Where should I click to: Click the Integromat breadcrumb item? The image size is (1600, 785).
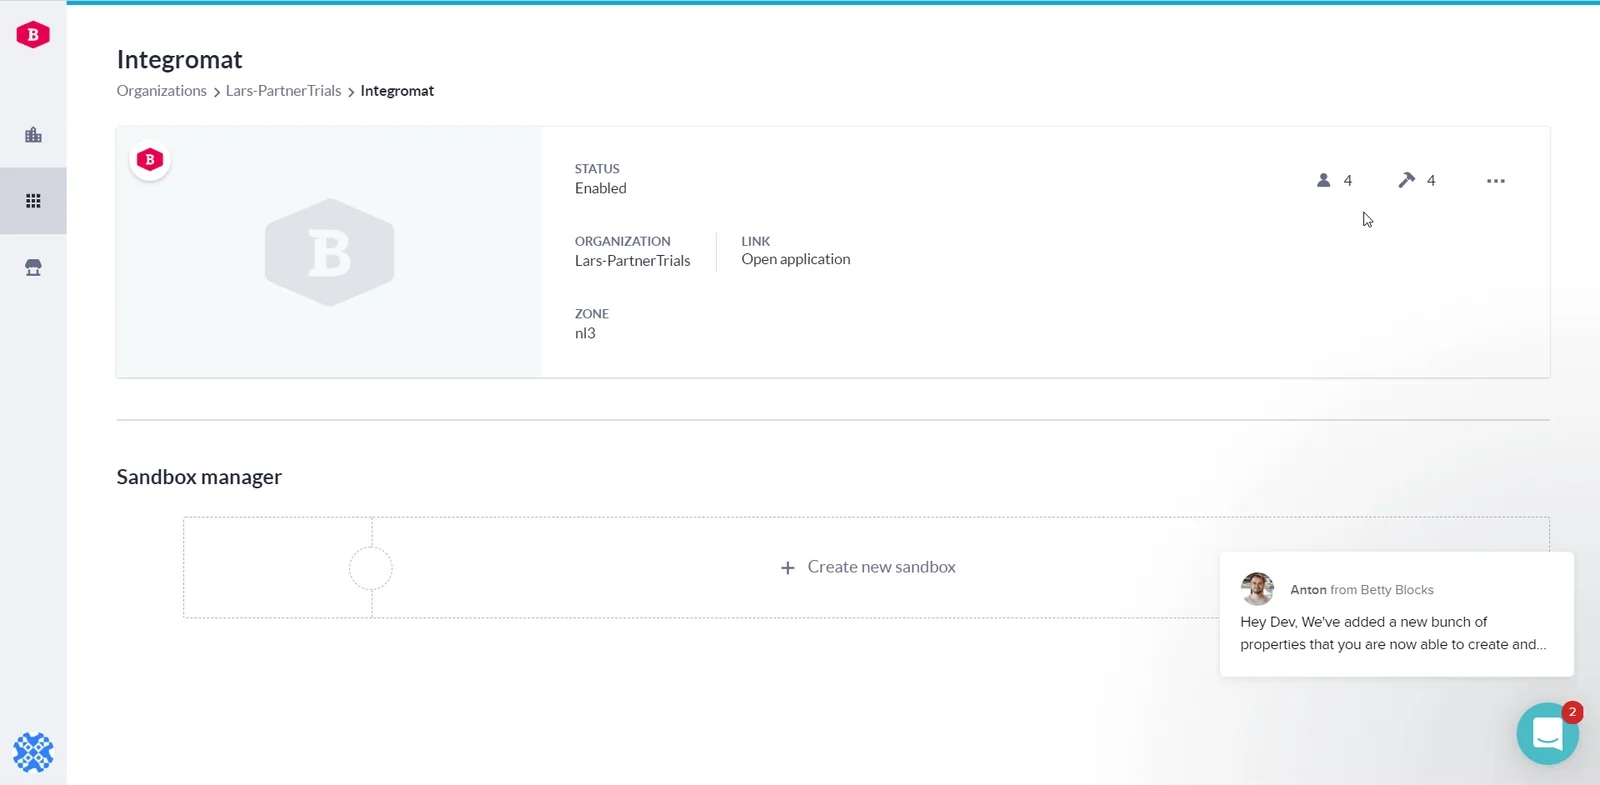coord(397,91)
